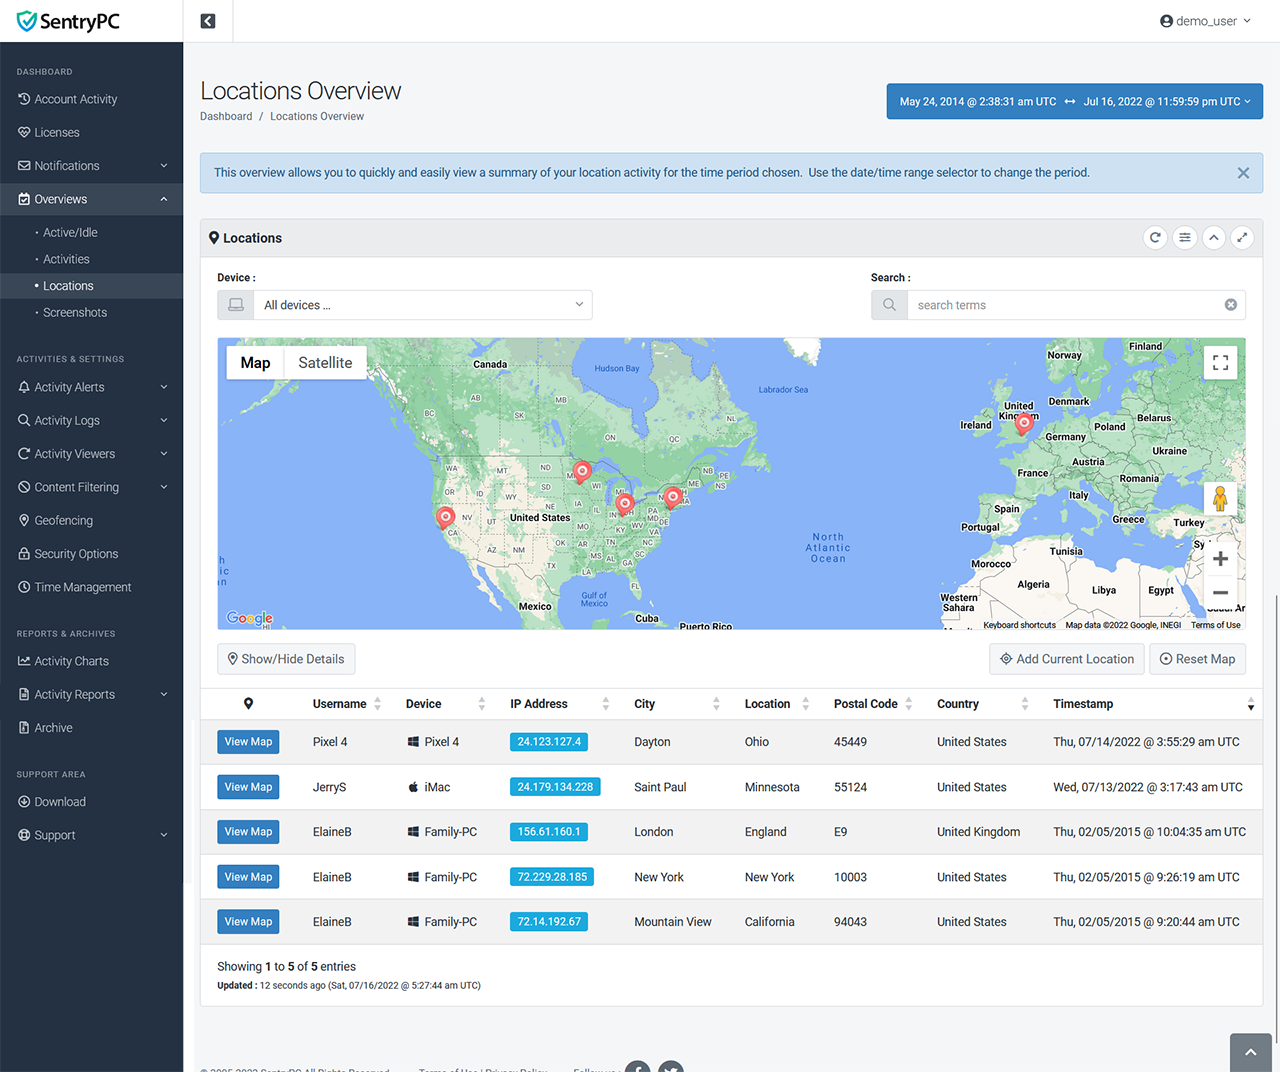
Task: Collapse the Locations panel with the up chevron
Action: (1213, 238)
